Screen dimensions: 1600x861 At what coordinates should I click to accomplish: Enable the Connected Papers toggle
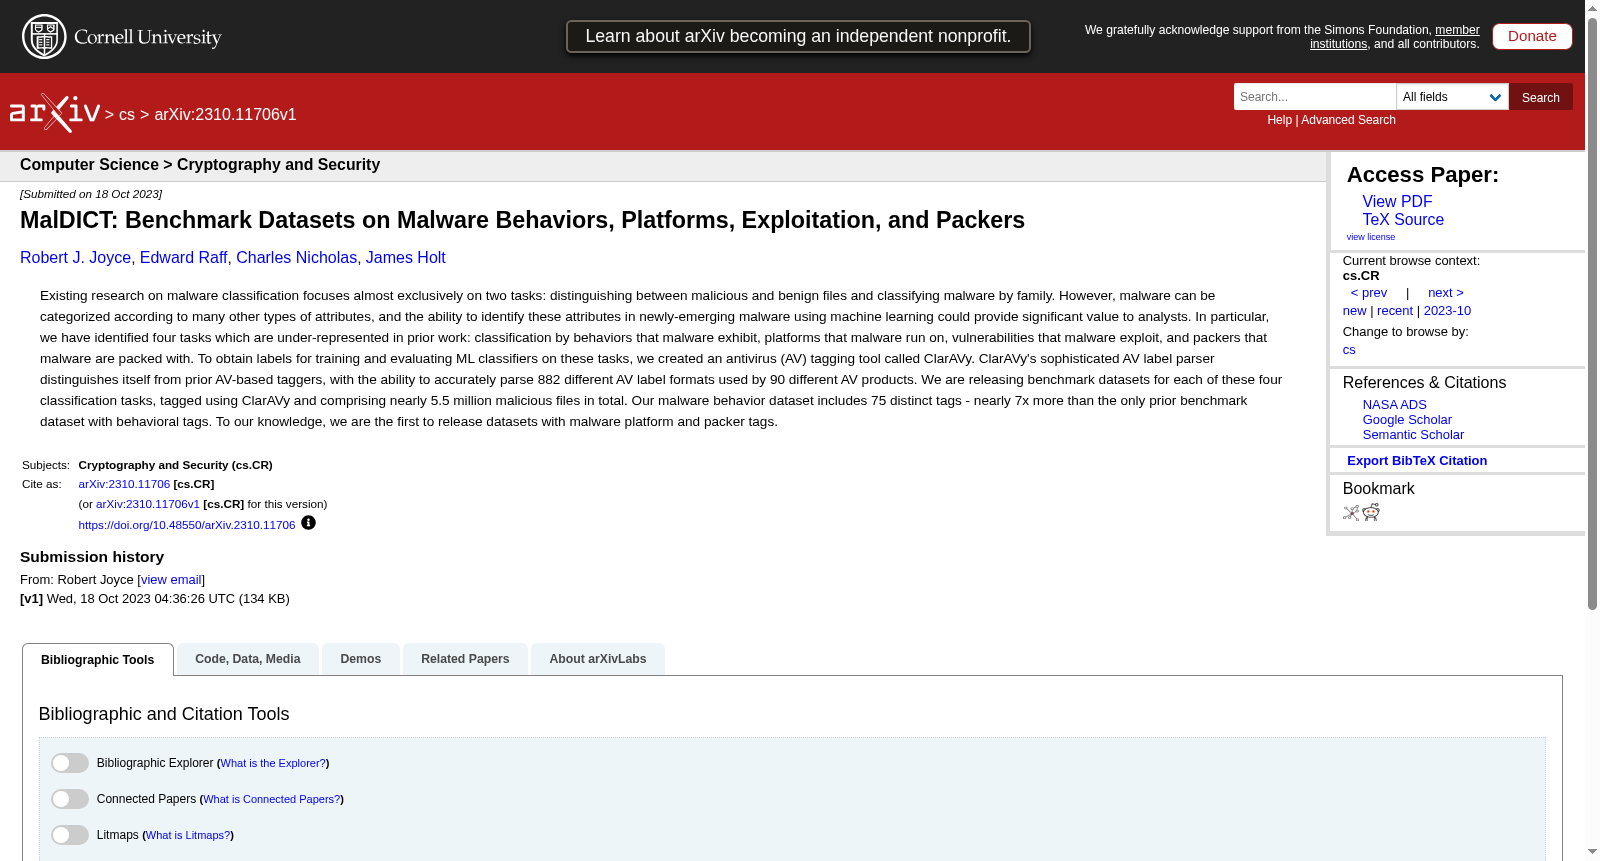70,799
